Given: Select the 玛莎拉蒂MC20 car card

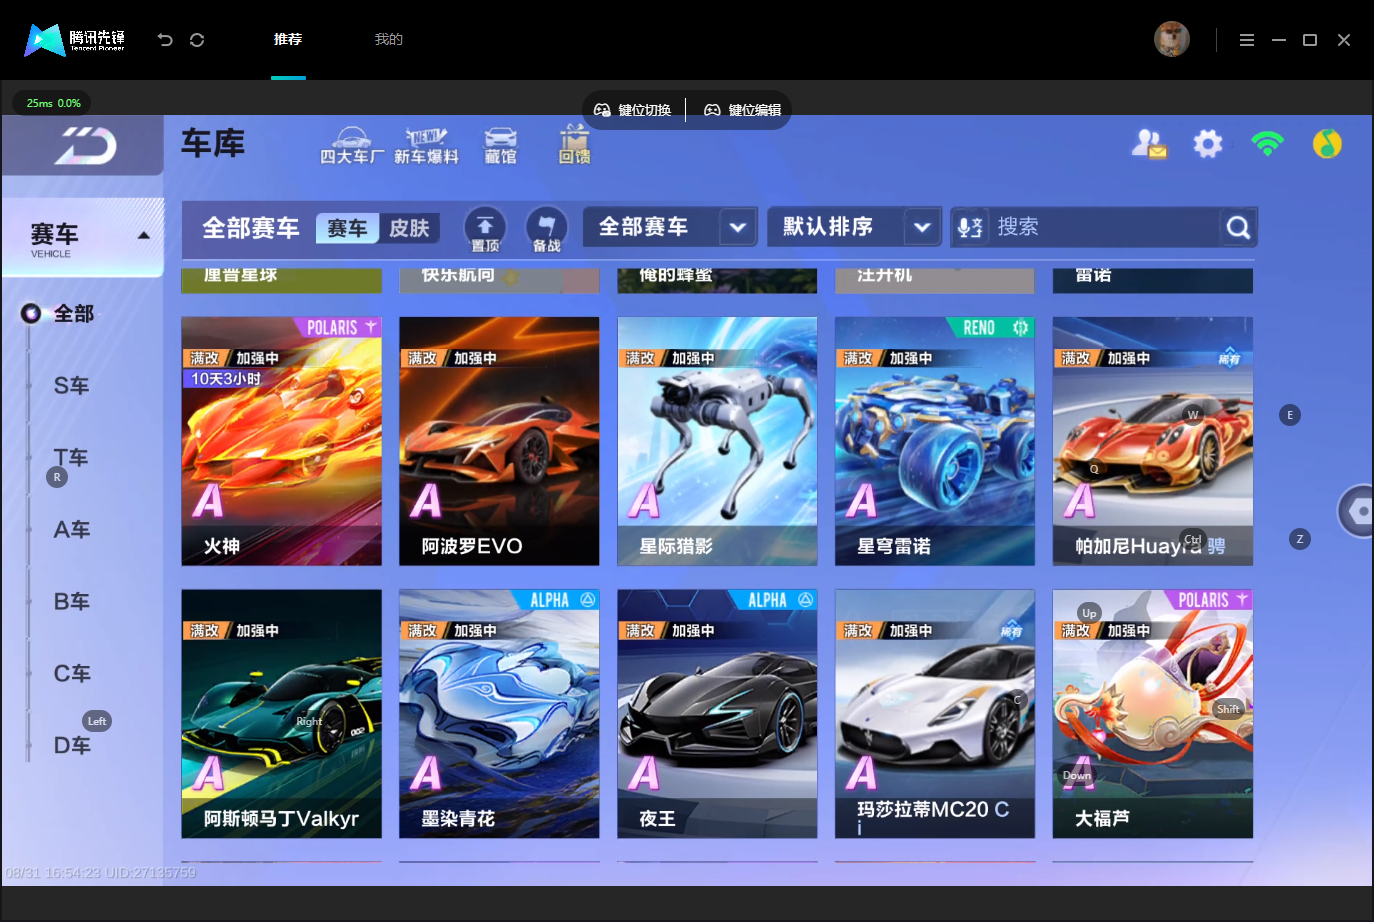Looking at the screenshot, I should click(935, 714).
